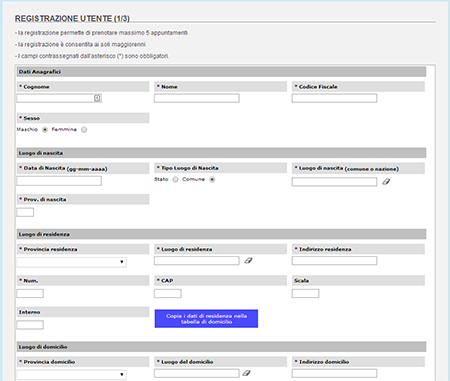
Task: Open the Provincia residenza dropdown
Action: (x=72, y=262)
